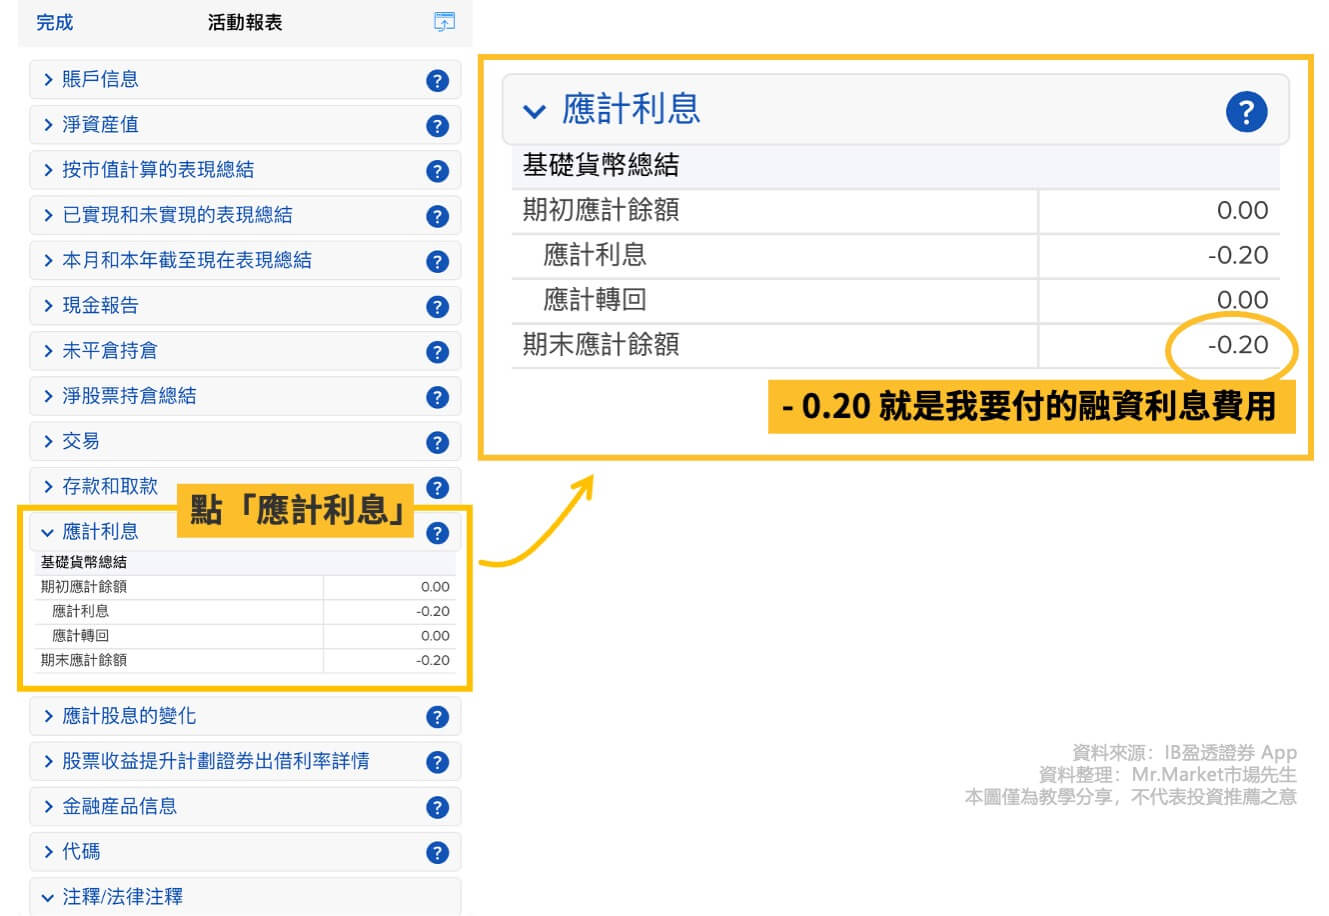Image resolution: width=1329 pixels, height=916 pixels.
Task: Open help icon for 未平倉持倉
Action: tap(437, 352)
